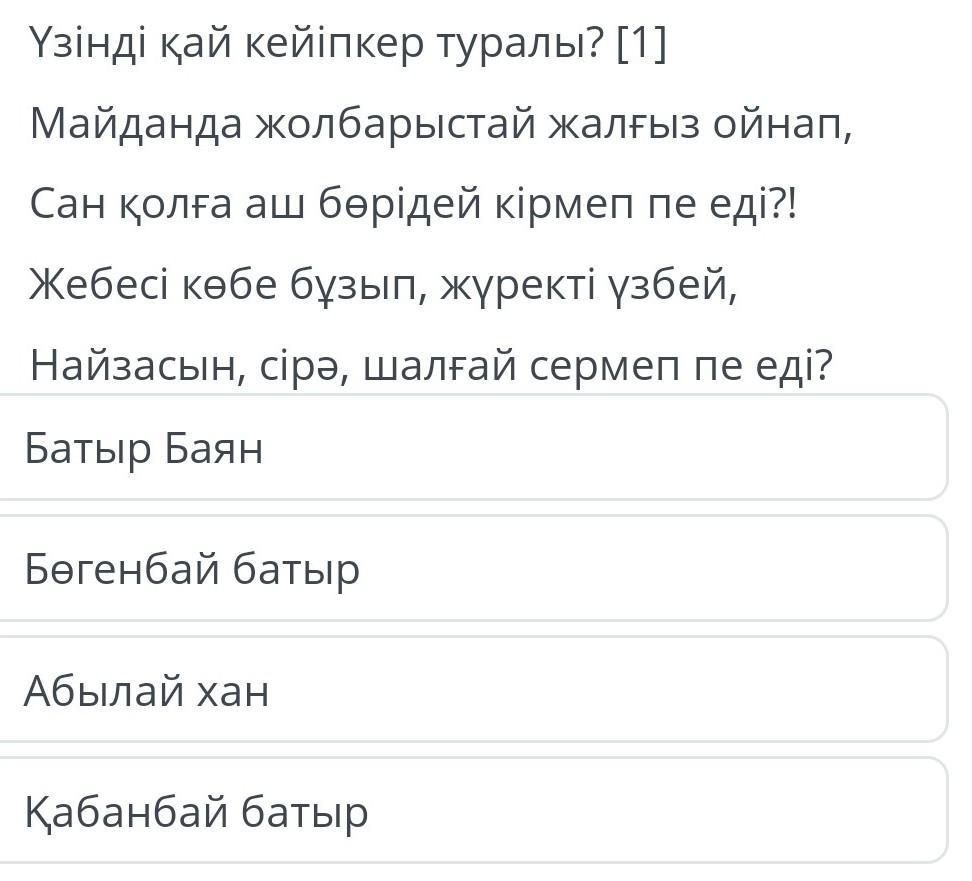Click the word жолбарыстай in the poem

[x=395, y=125]
